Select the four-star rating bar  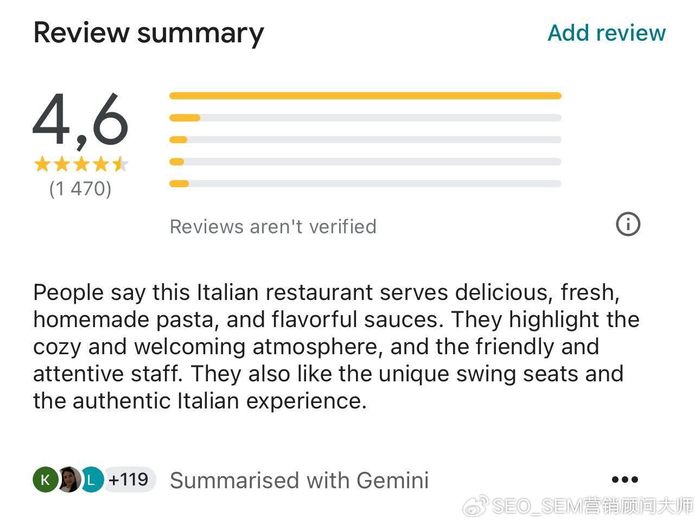[365, 118]
